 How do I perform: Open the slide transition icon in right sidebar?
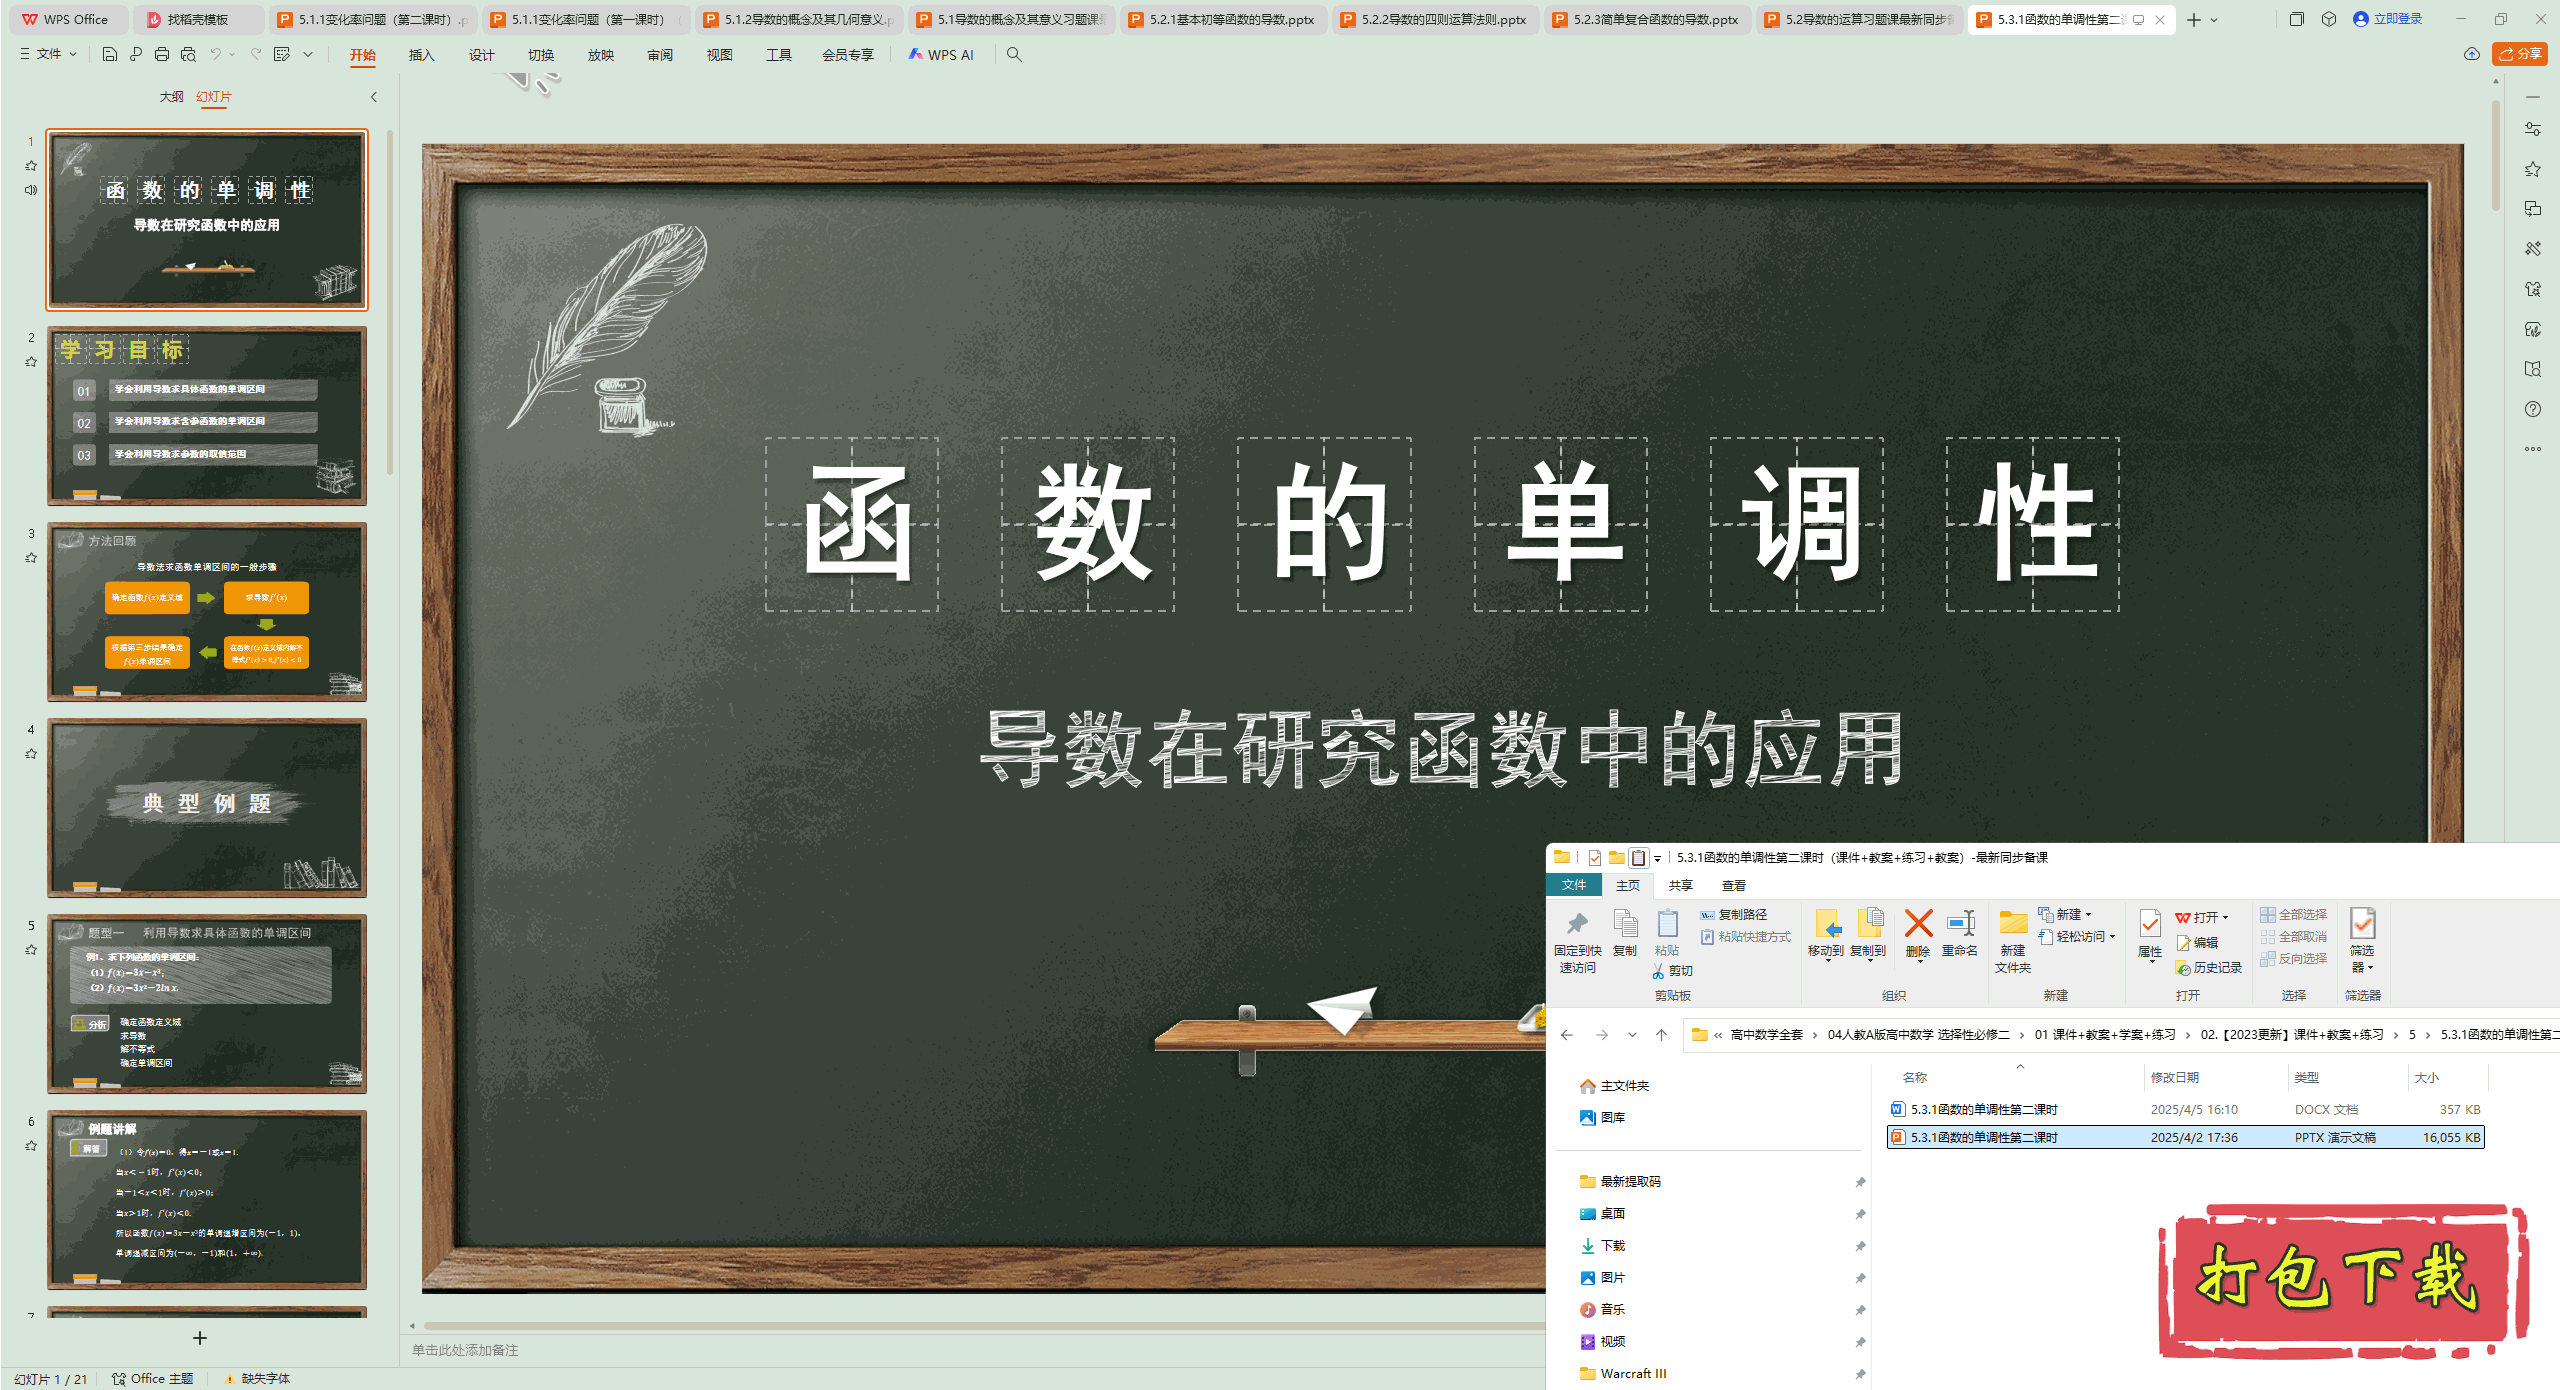pos(2533,209)
